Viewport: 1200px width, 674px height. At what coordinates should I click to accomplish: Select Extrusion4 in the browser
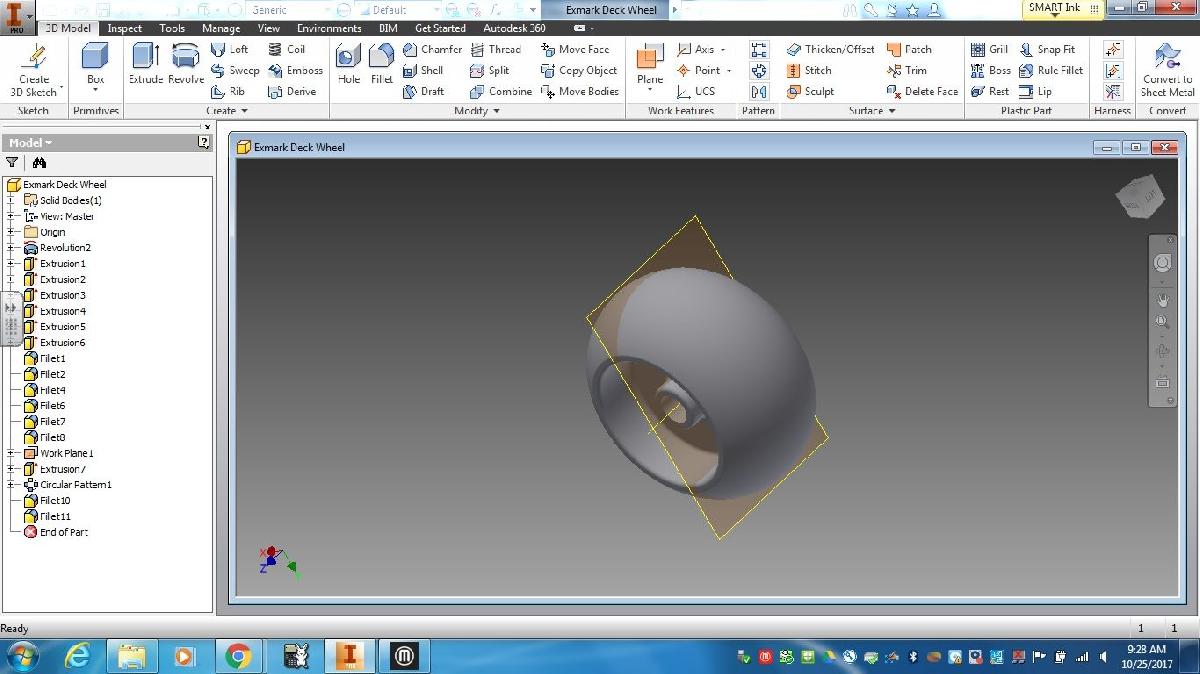63,311
